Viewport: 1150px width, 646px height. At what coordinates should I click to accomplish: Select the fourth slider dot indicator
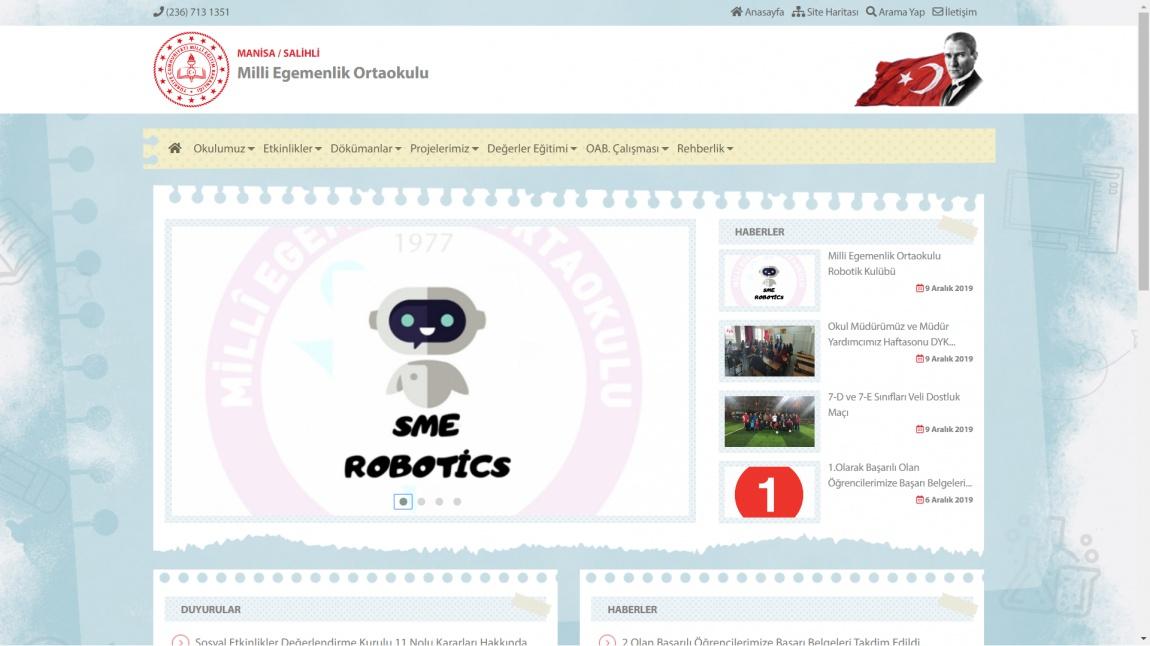[x=457, y=502]
